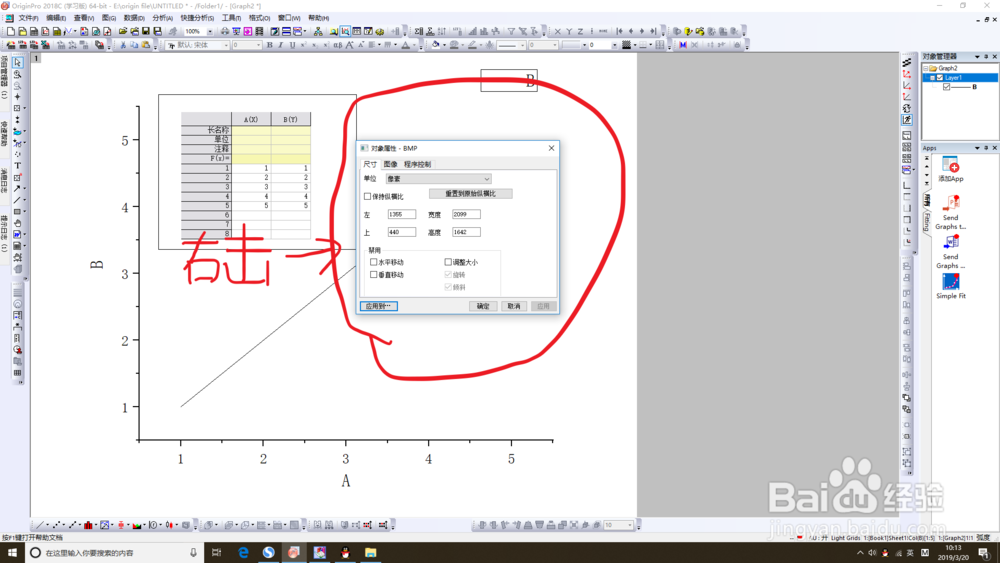Viewport: 1000px width, 563px height.
Task: Select the Pointer tool in left toolbar
Action: 17,62
